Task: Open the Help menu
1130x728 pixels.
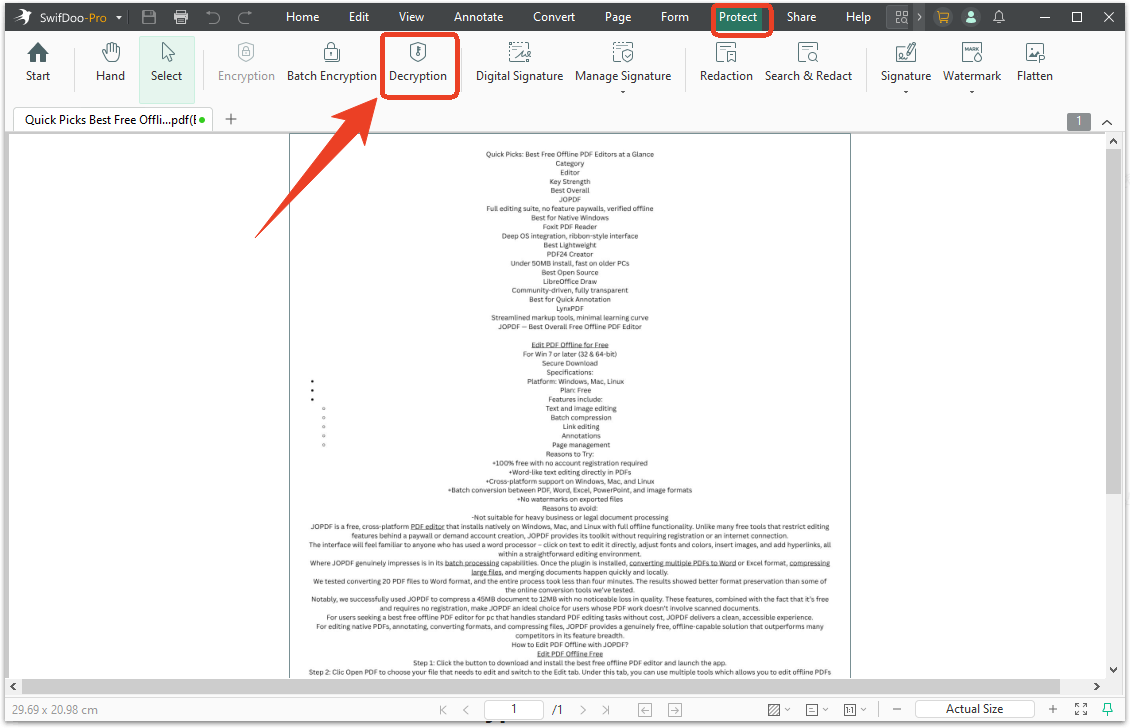Action: [x=858, y=17]
